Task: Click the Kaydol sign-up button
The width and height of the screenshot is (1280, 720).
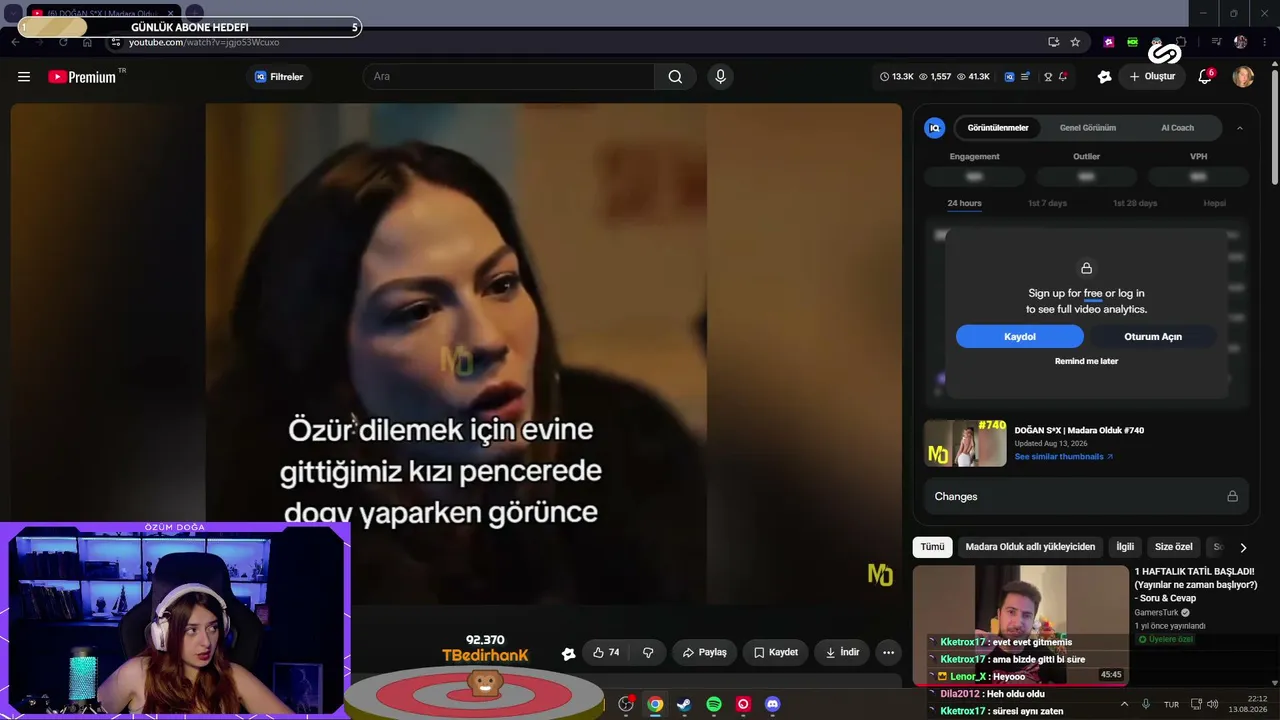Action: [1020, 337]
